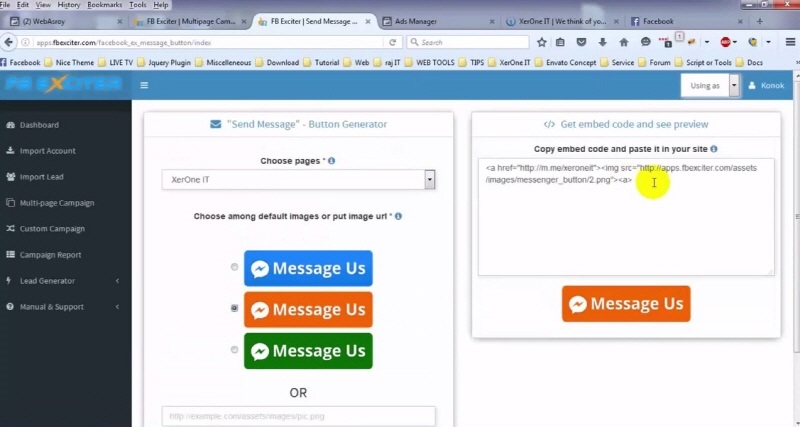Open the Pocket icon in toolbar

click(581, 42)
